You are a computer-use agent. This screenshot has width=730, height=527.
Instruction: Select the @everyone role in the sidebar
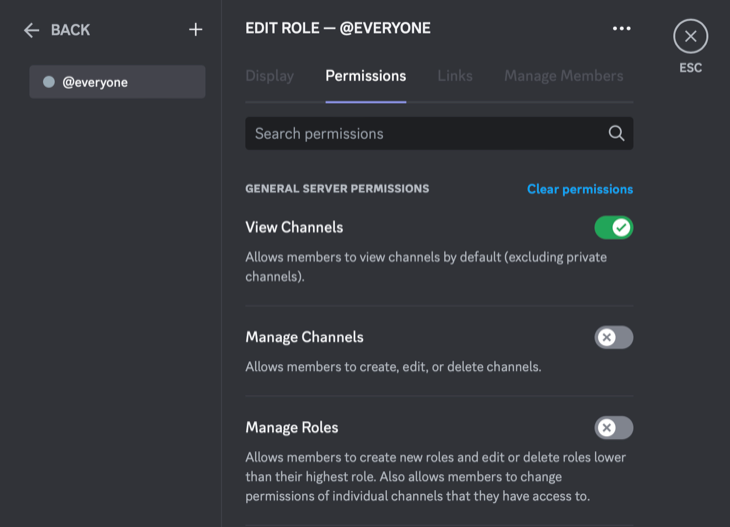(117, 82)
